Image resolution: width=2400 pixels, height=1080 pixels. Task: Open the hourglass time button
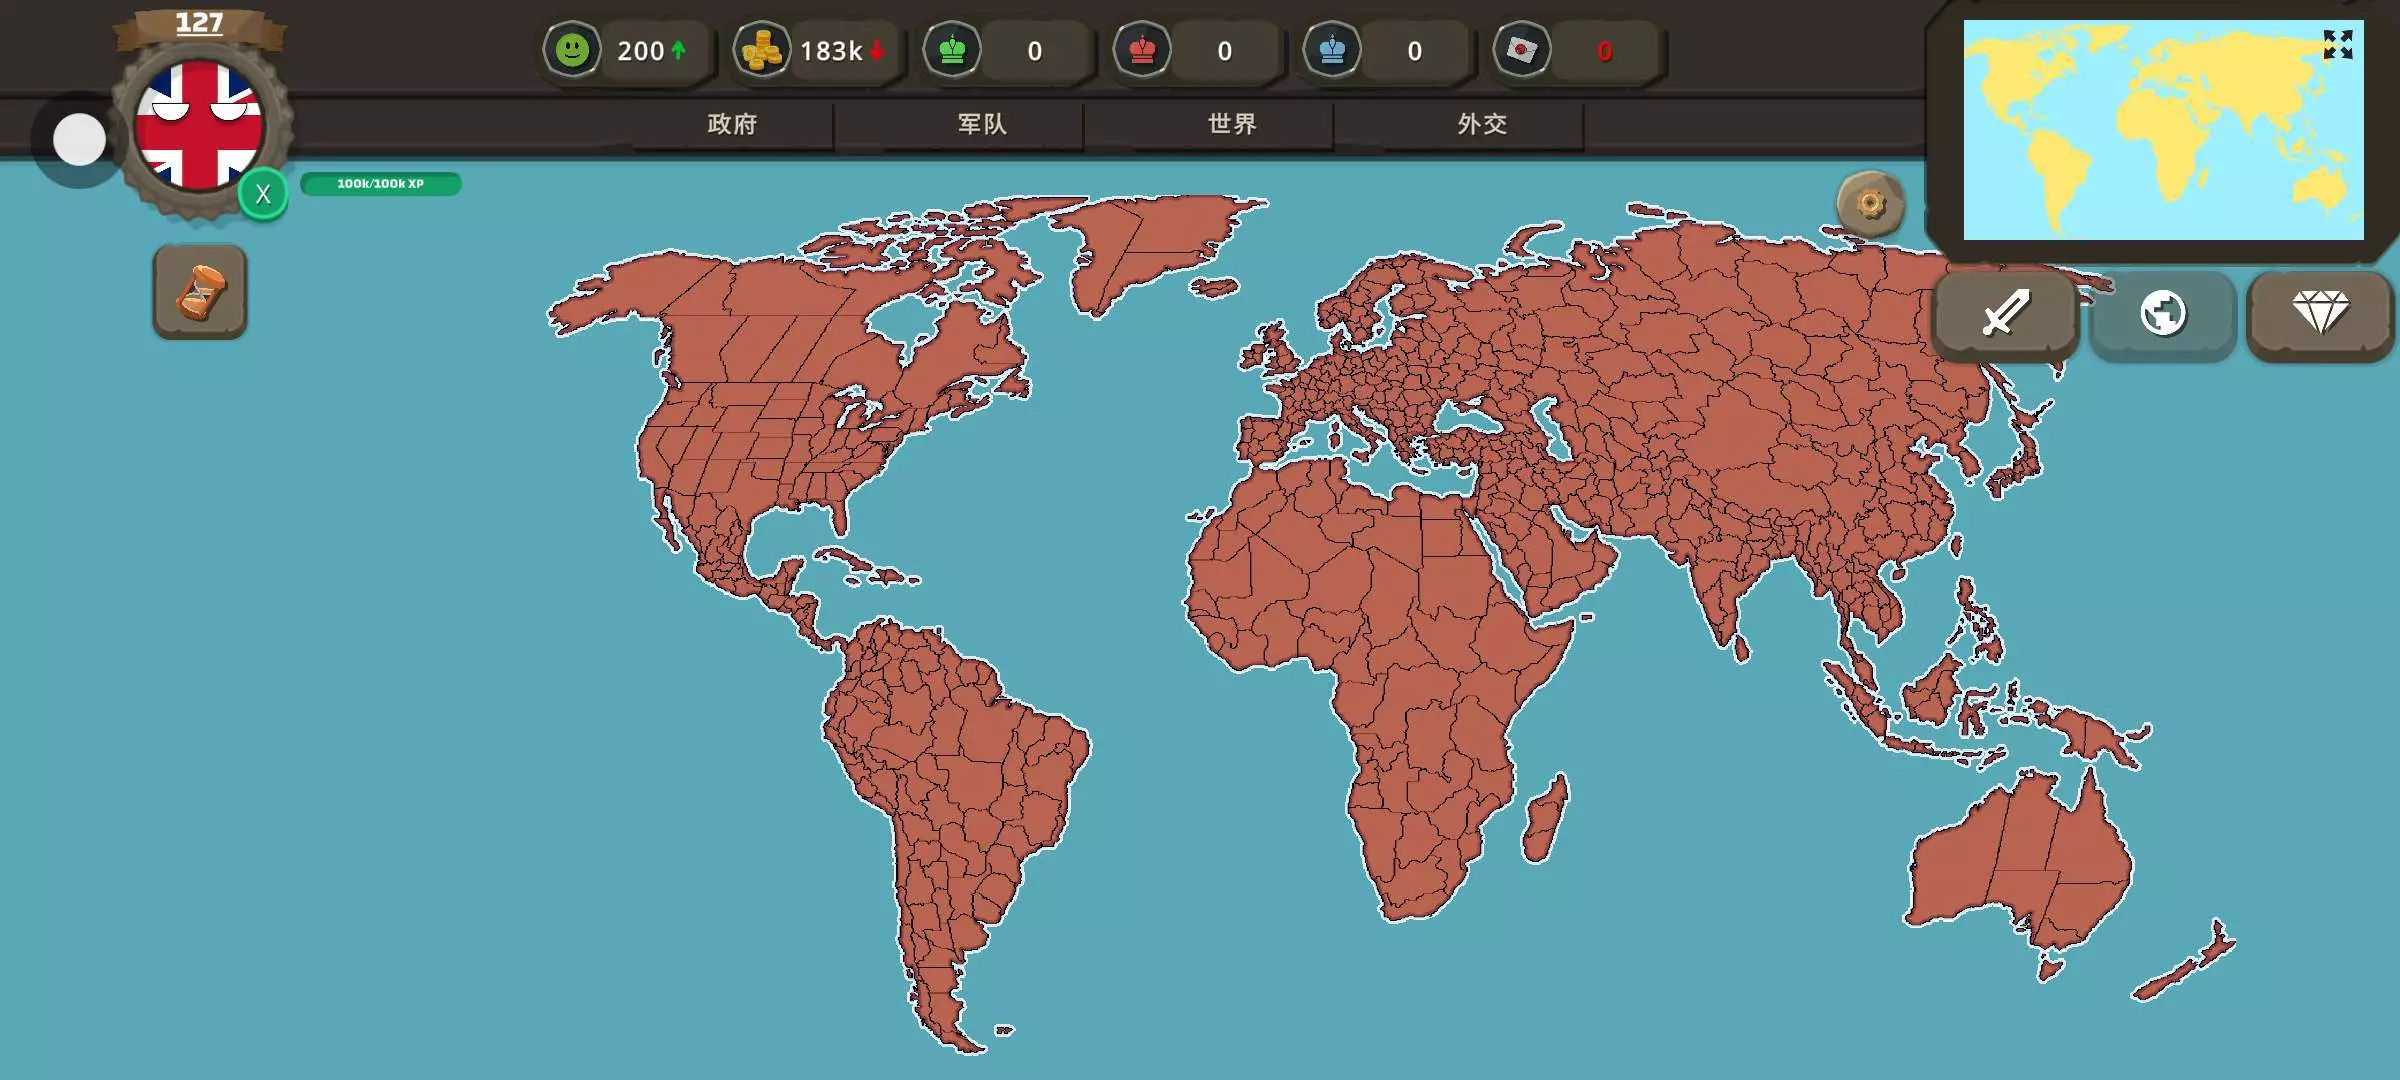(x=200, y=292)
